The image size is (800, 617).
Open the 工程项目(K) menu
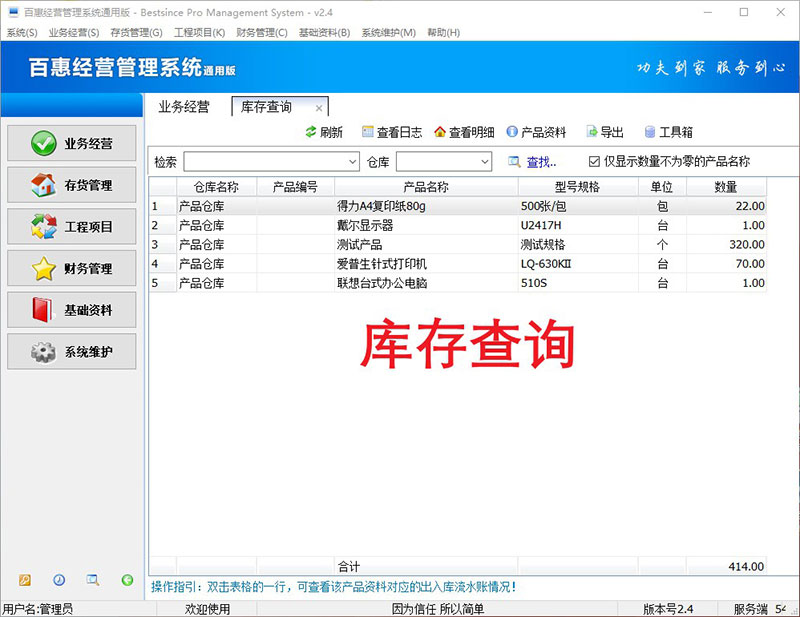[199, 33]
